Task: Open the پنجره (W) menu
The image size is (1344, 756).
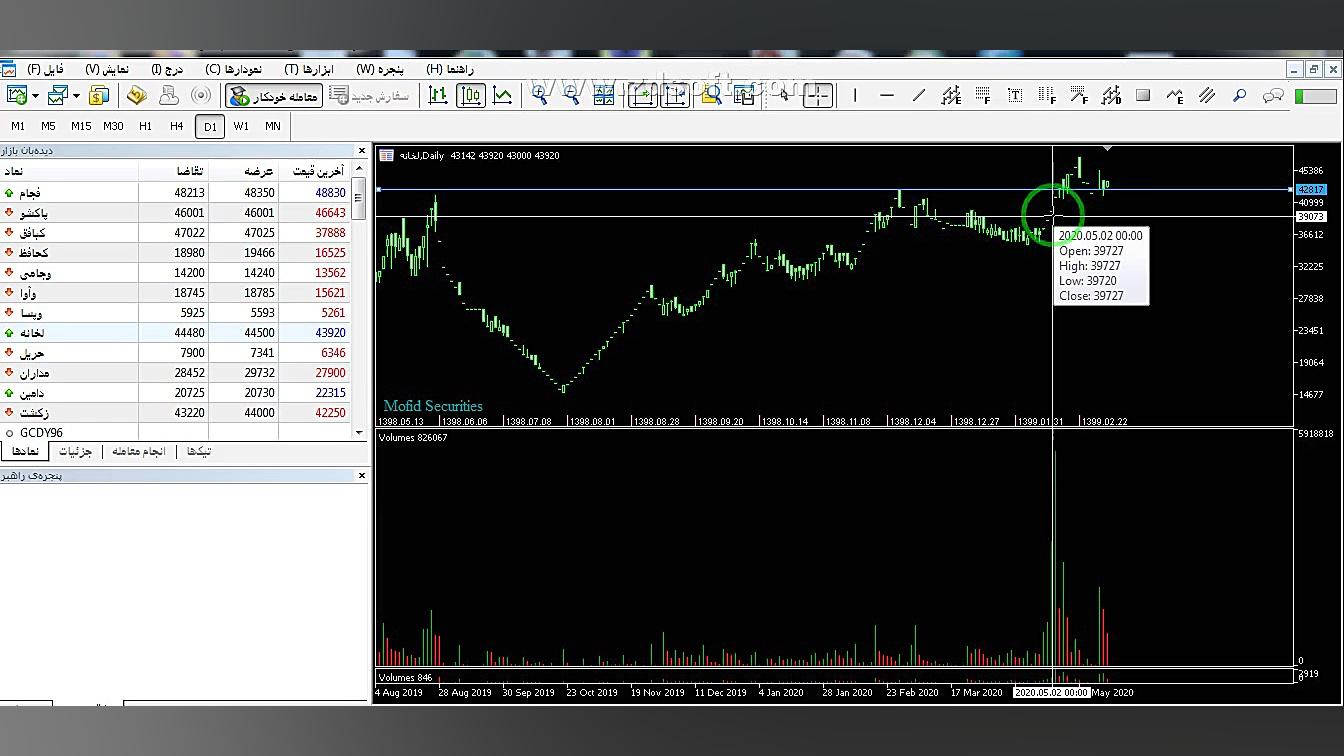Action: (x=380, y=69)
